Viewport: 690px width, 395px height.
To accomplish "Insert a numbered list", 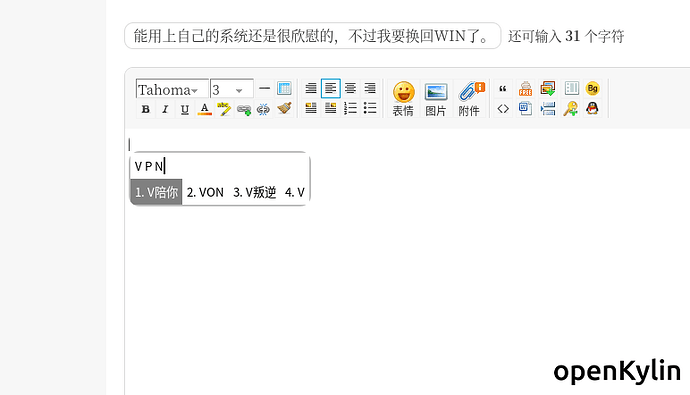I will pyautogui.click(x=350, y=108).
